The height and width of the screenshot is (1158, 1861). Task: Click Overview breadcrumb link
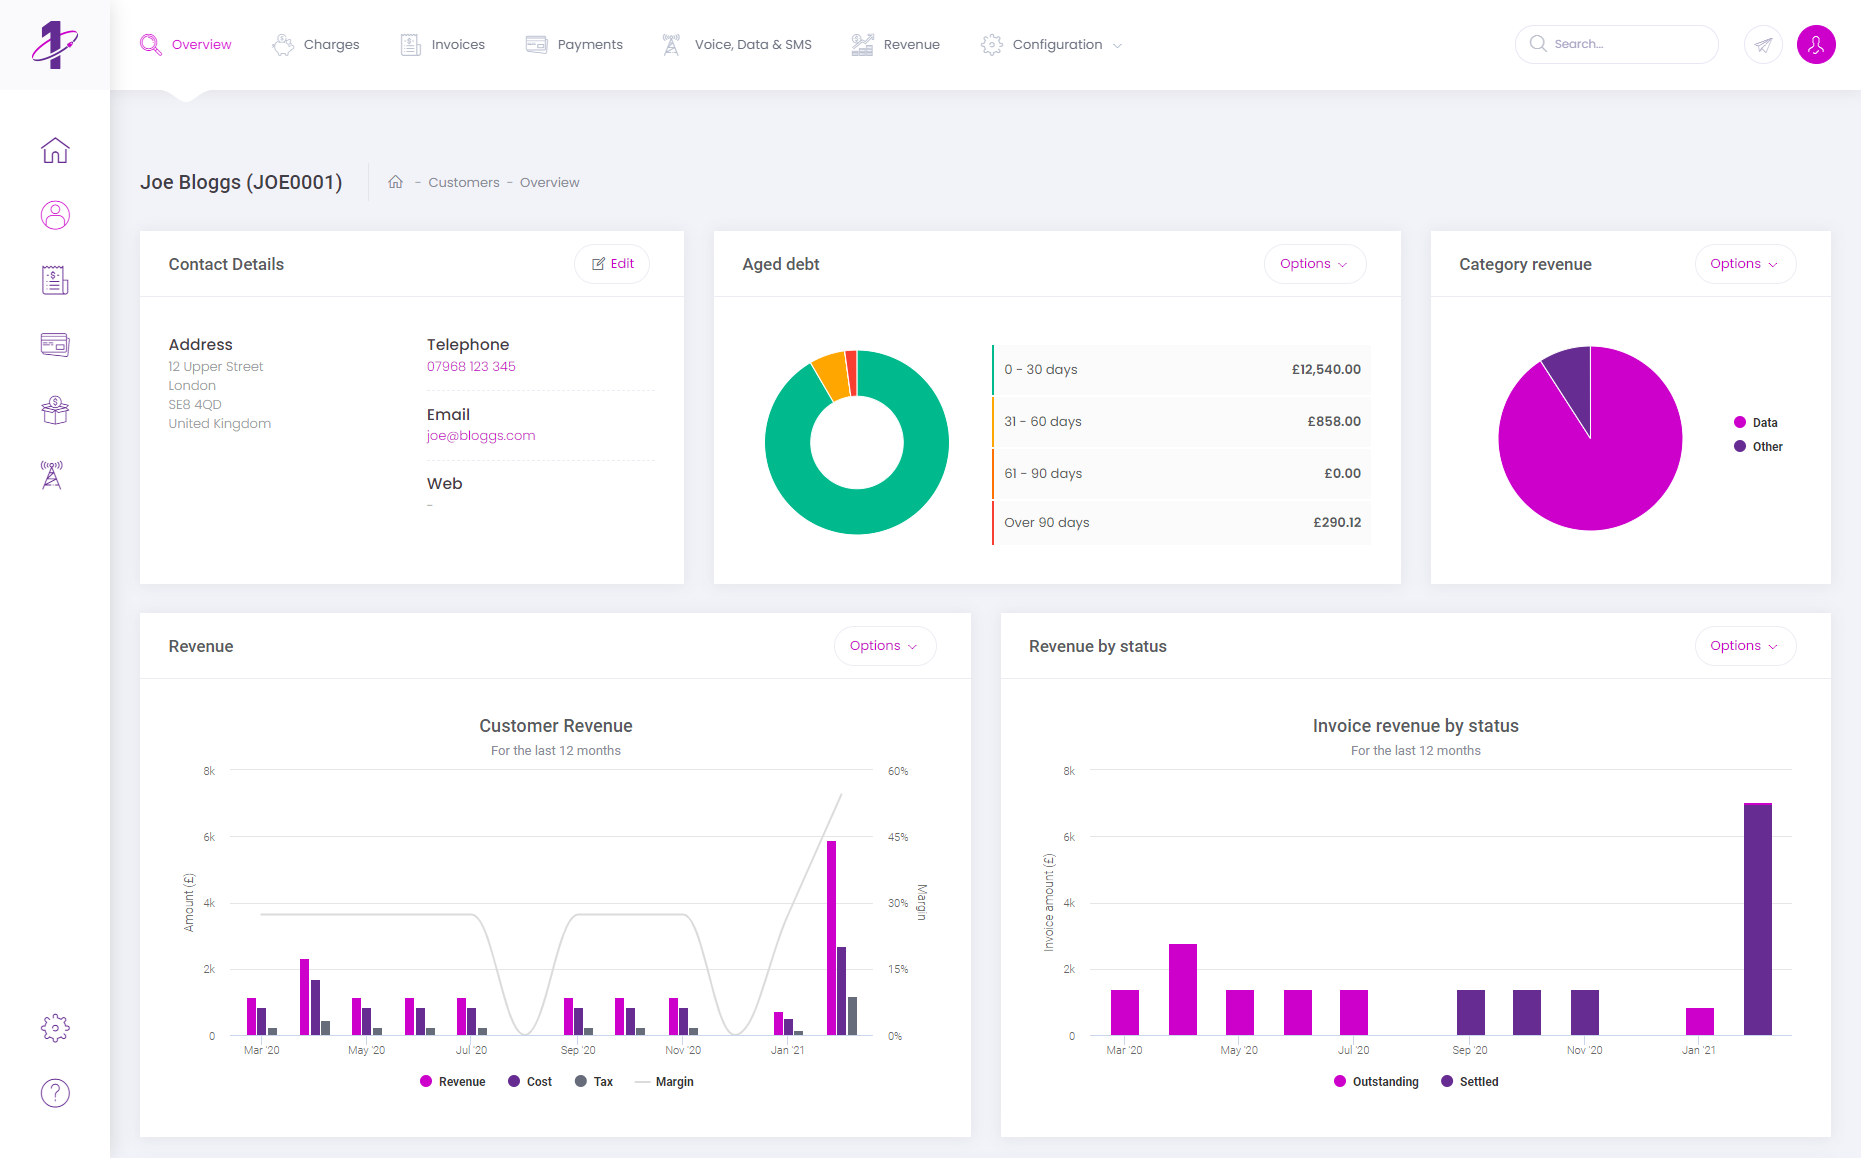tap(549, 182)
